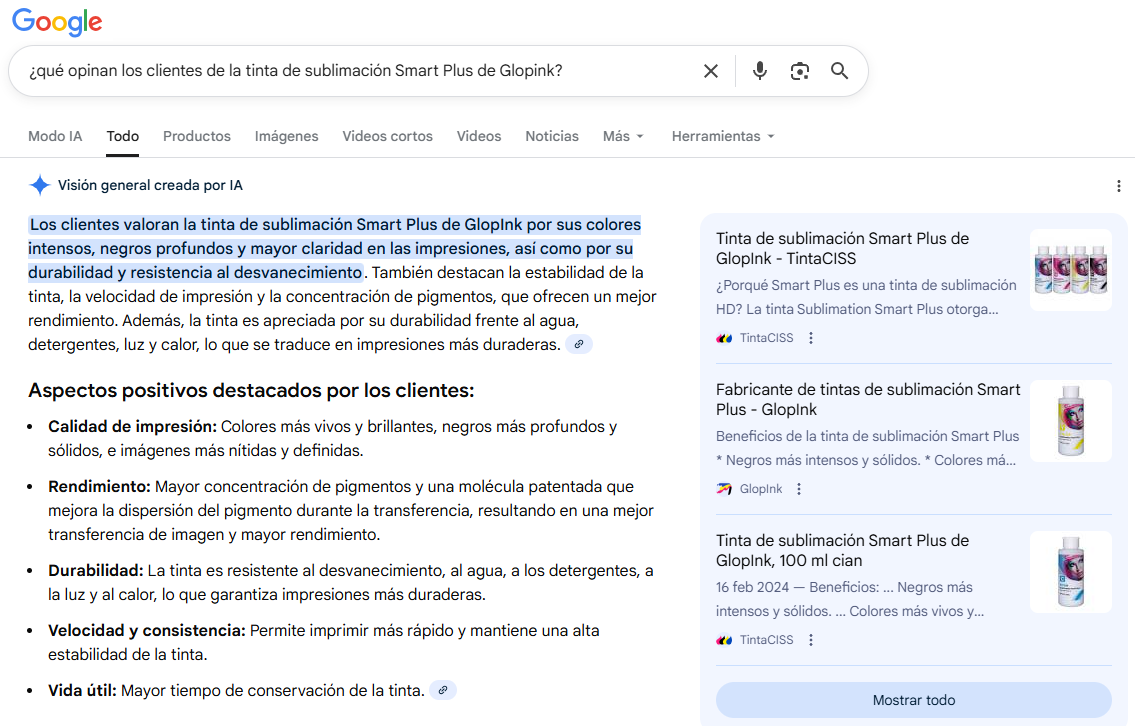The image size is (1135, 726).
Task: Click the magnifying glass search button
Action: pyautogui.click(x=839, y=71)
